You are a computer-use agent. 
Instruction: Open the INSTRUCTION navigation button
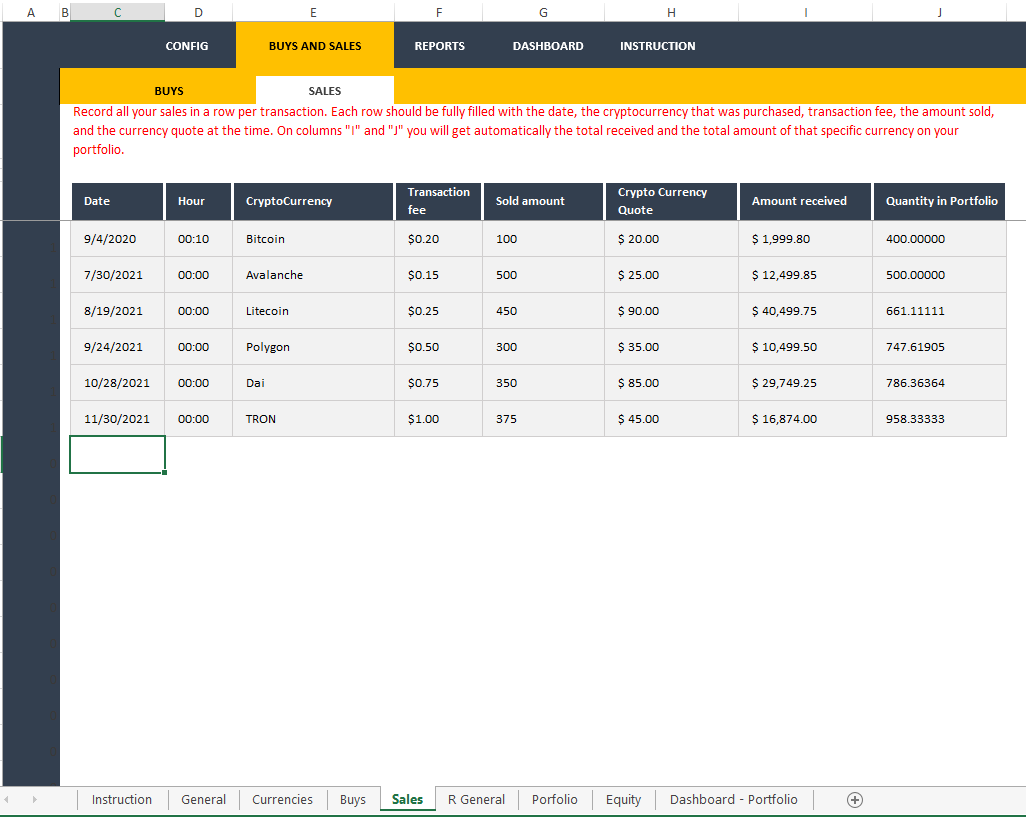(658, 46)
